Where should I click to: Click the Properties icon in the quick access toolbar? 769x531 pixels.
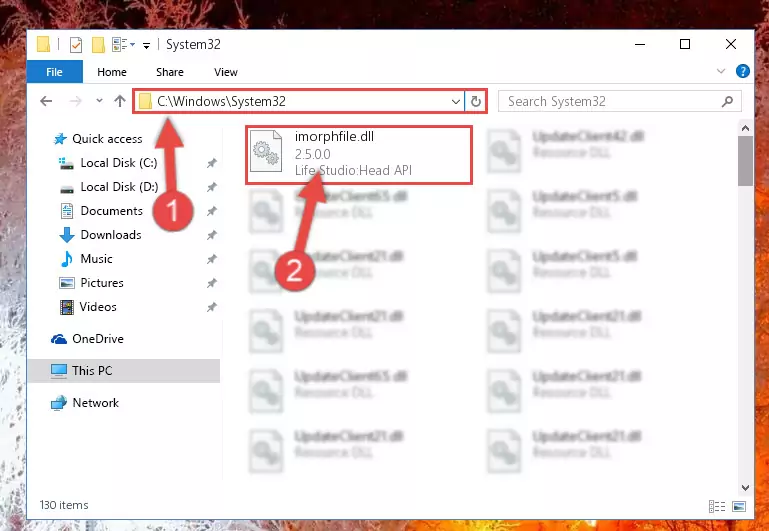[x=76, y=45]
